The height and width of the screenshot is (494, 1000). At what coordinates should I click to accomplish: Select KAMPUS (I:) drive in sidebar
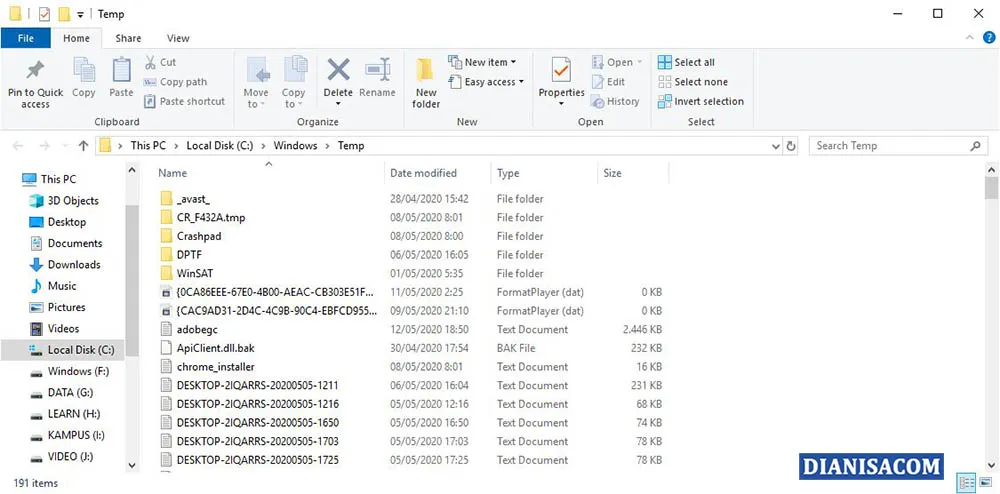coord(67,435)
